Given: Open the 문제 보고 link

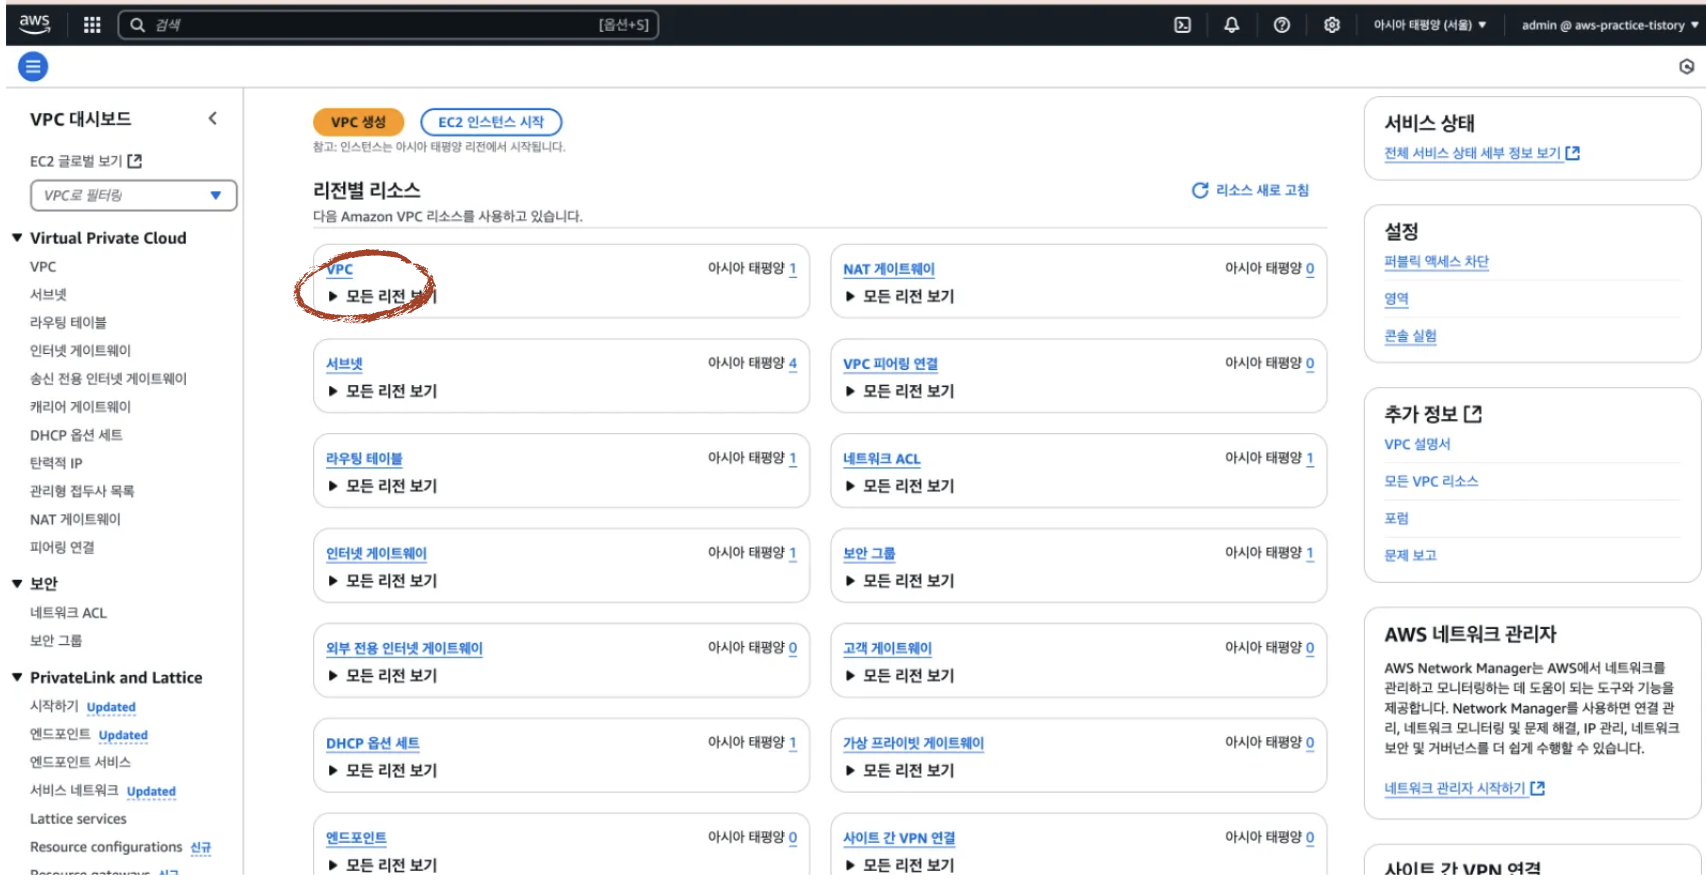Looking at the screenshot, I should pos(1410,555).
